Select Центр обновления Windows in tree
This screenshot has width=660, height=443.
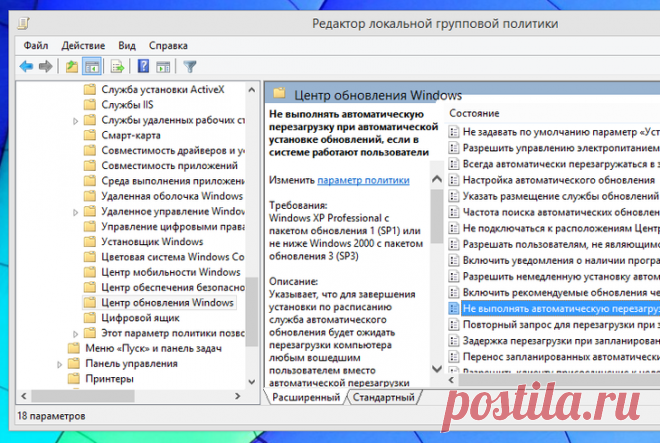coord(168,302)
